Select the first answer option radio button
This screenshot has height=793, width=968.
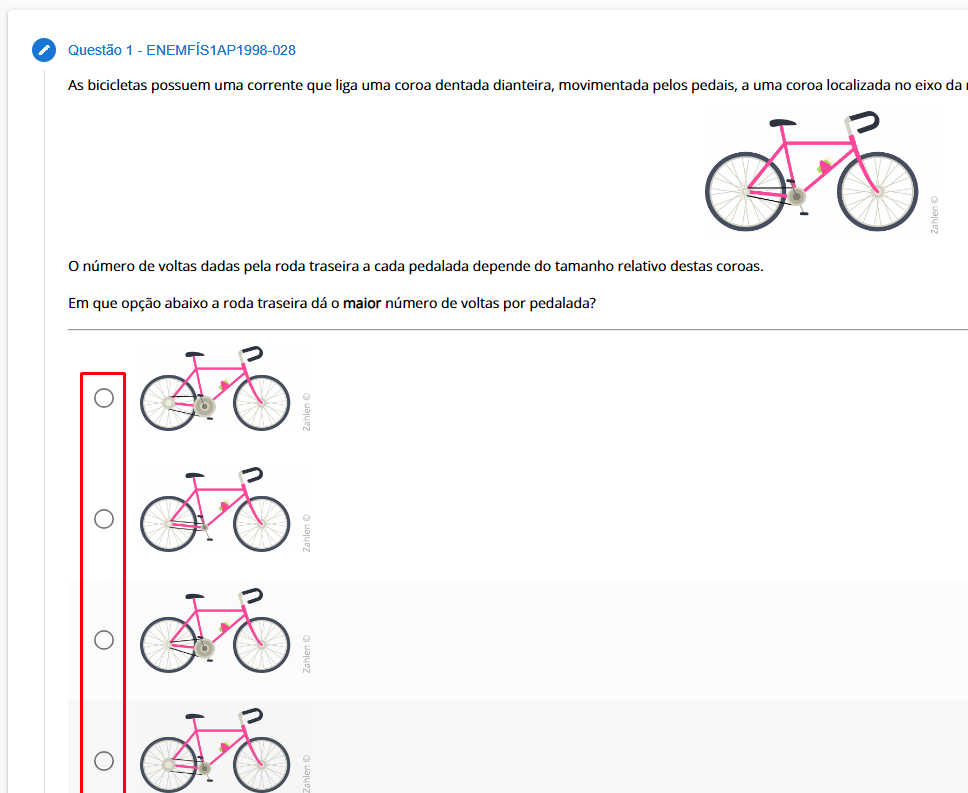coord(104,398)
